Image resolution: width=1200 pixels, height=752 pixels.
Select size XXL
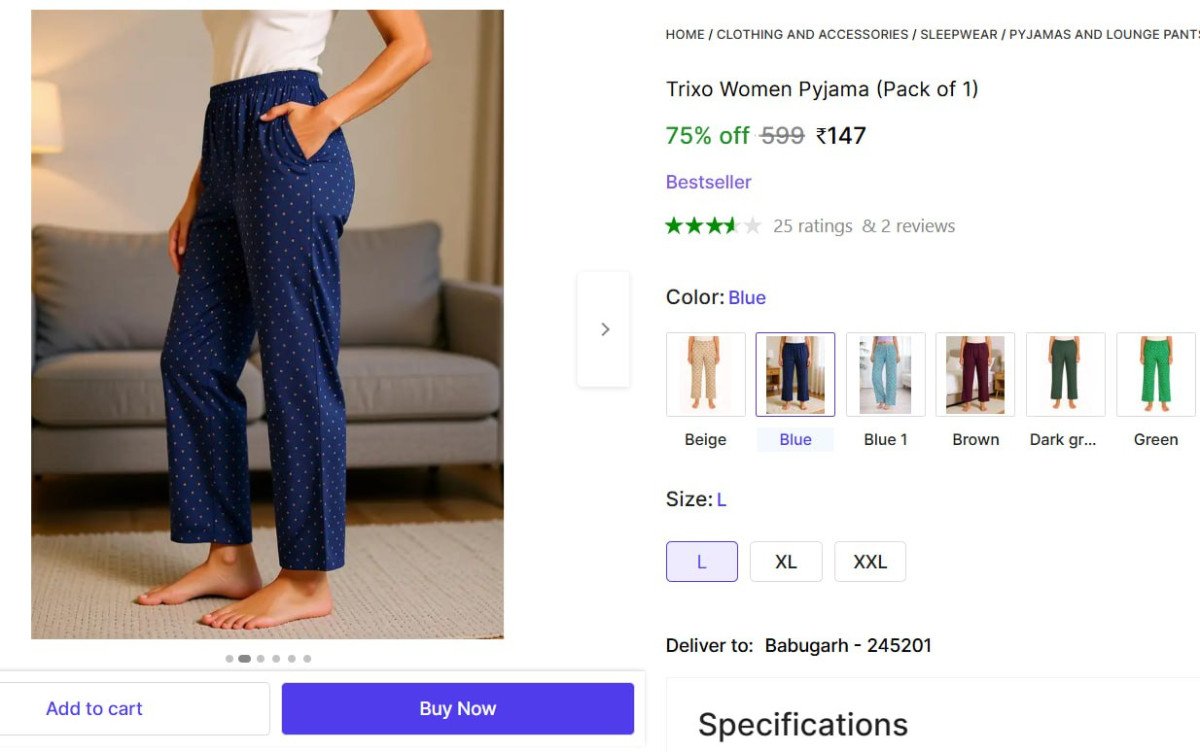870,562
